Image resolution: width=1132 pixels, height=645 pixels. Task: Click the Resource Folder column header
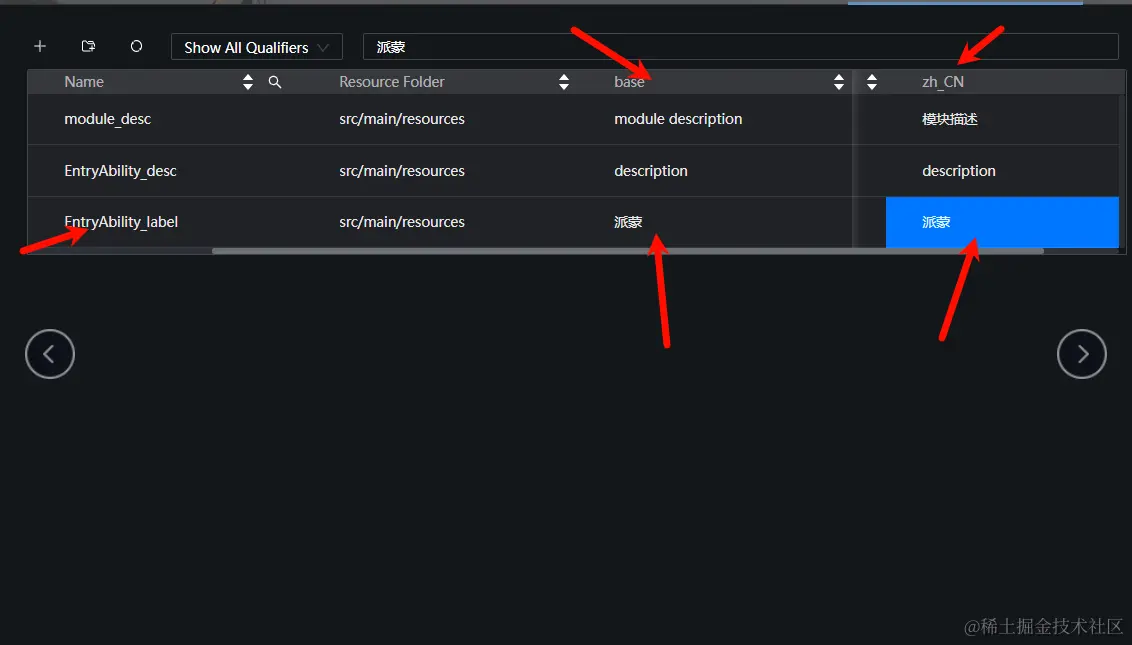[392, 82]
